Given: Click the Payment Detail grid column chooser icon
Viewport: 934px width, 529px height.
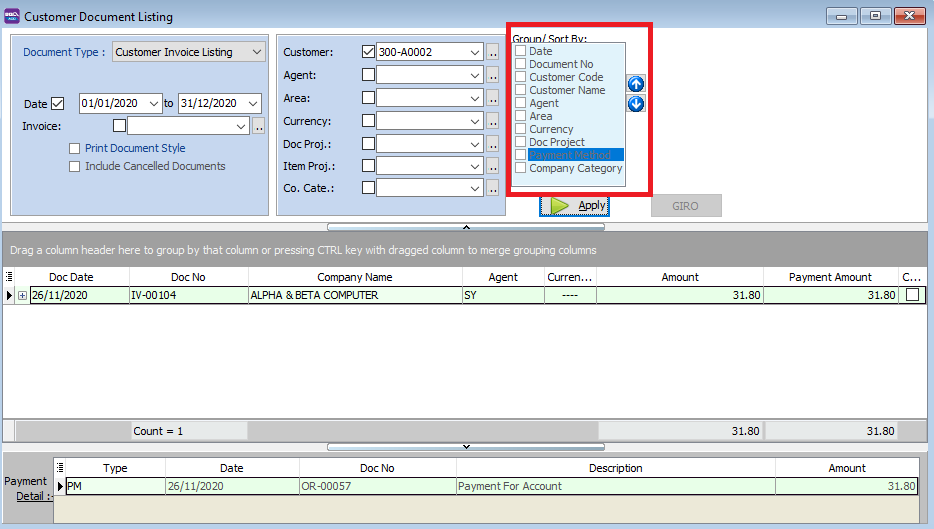Looking at the screenshot, I should 60,467.
